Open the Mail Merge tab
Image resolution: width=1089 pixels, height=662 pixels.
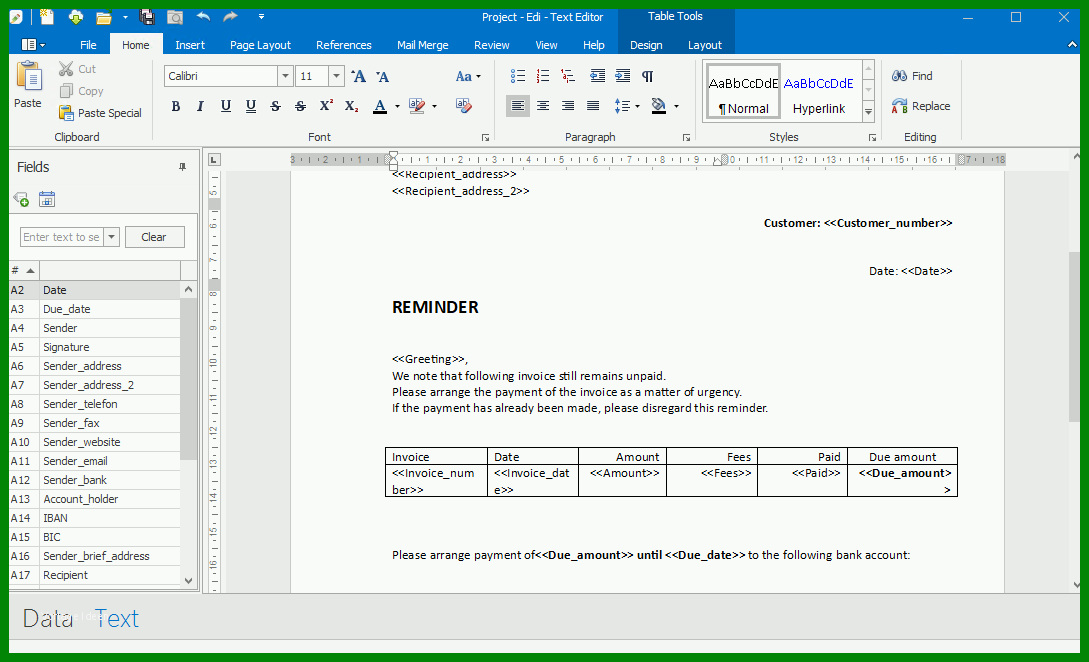pyautogui.click(x=423, y=45)
